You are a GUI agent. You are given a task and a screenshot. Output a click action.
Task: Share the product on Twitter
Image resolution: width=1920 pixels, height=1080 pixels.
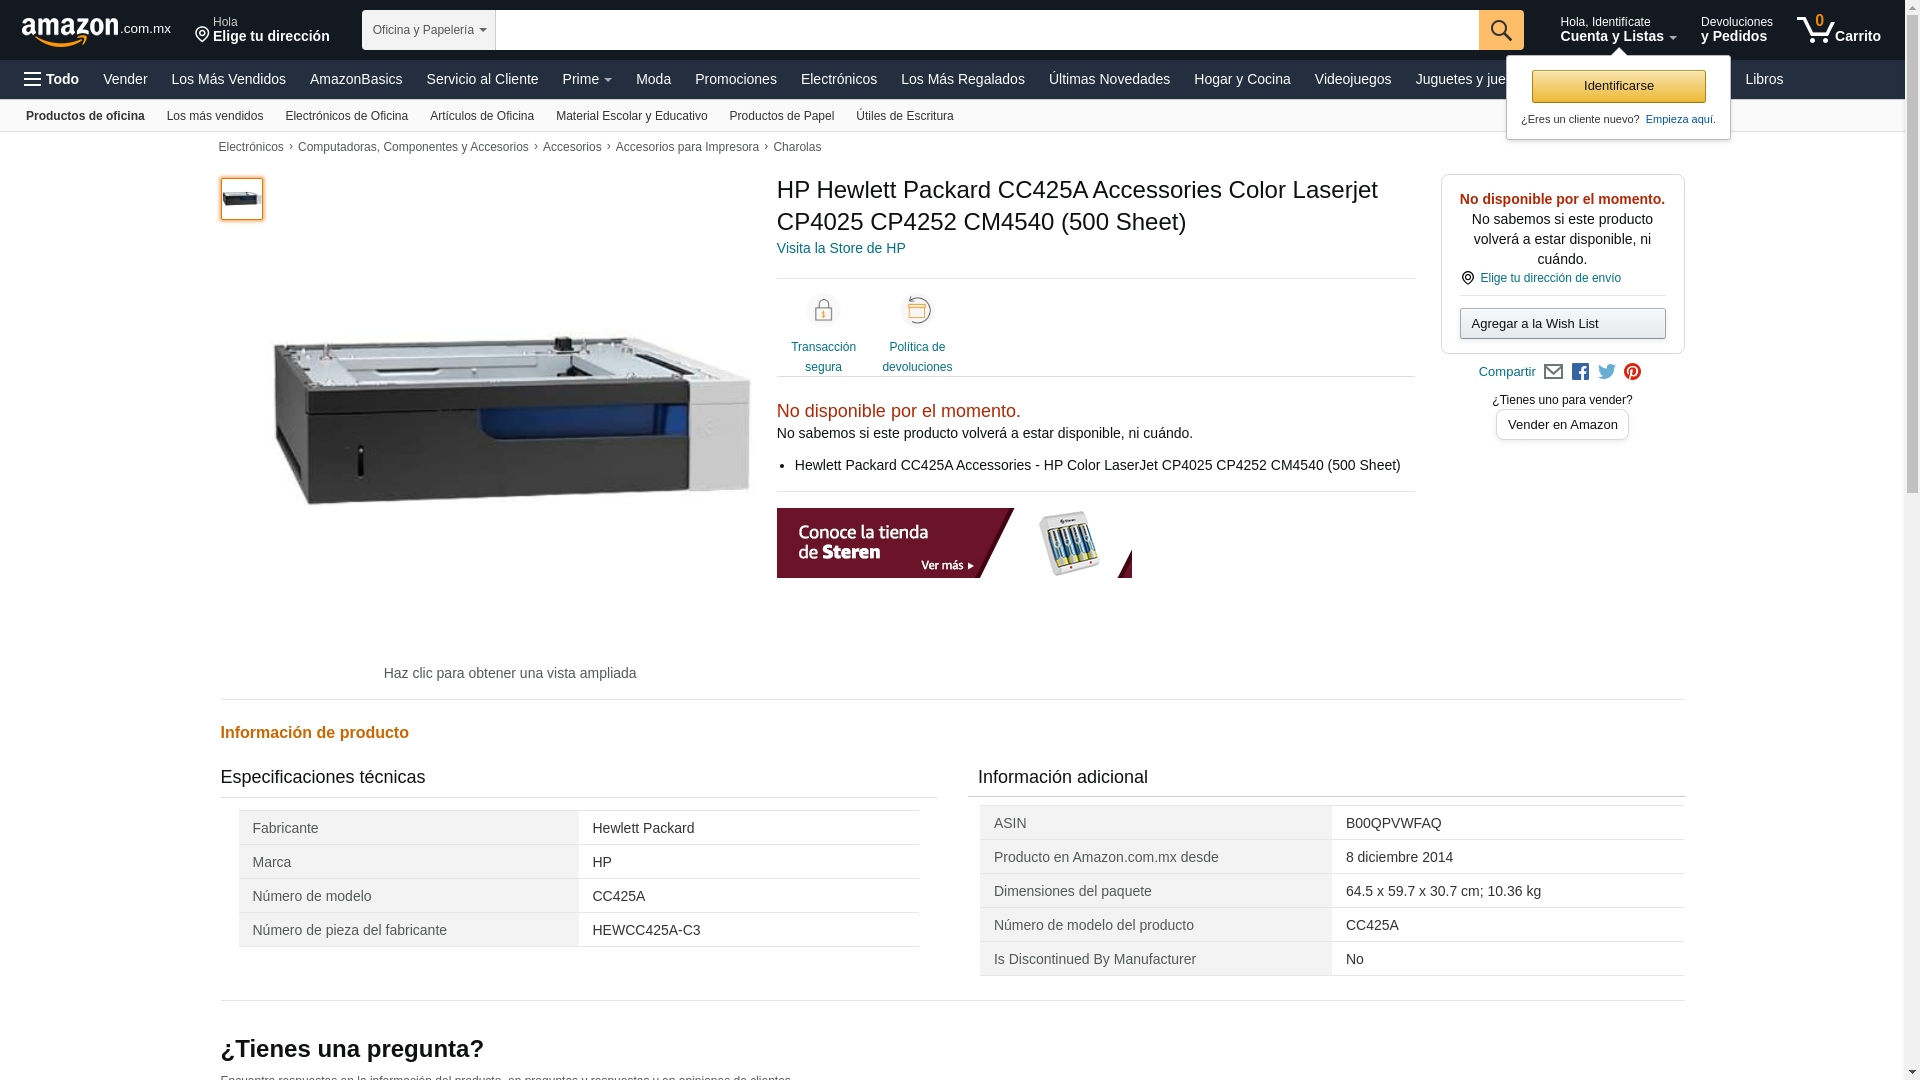click(x=1607, y=372)
